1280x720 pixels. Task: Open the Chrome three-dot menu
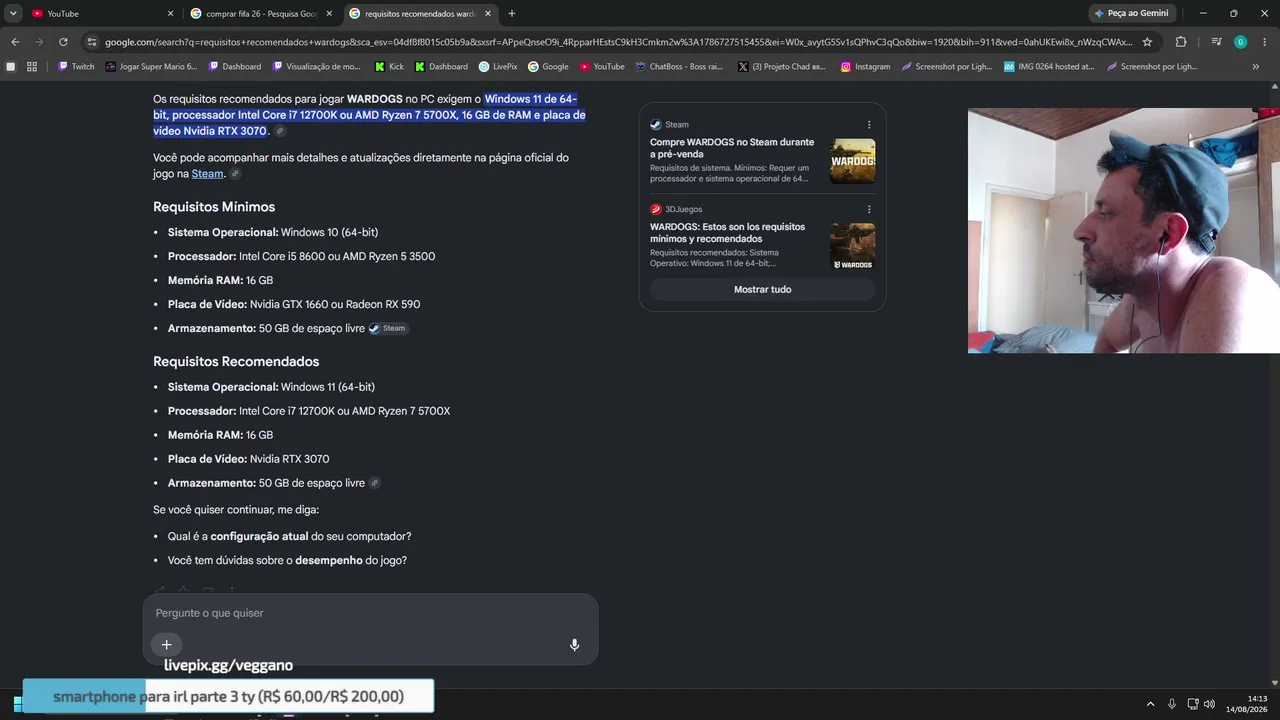click(1264, 42)
